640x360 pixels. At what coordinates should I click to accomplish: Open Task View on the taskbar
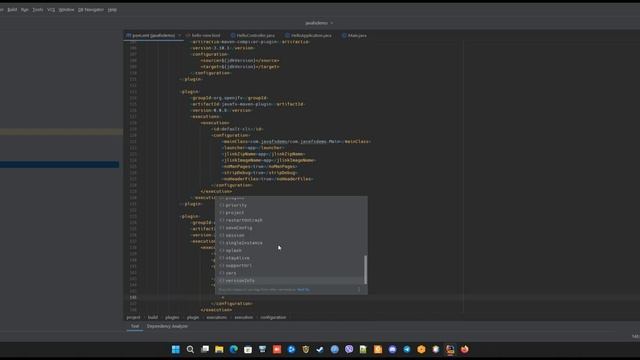205,349
